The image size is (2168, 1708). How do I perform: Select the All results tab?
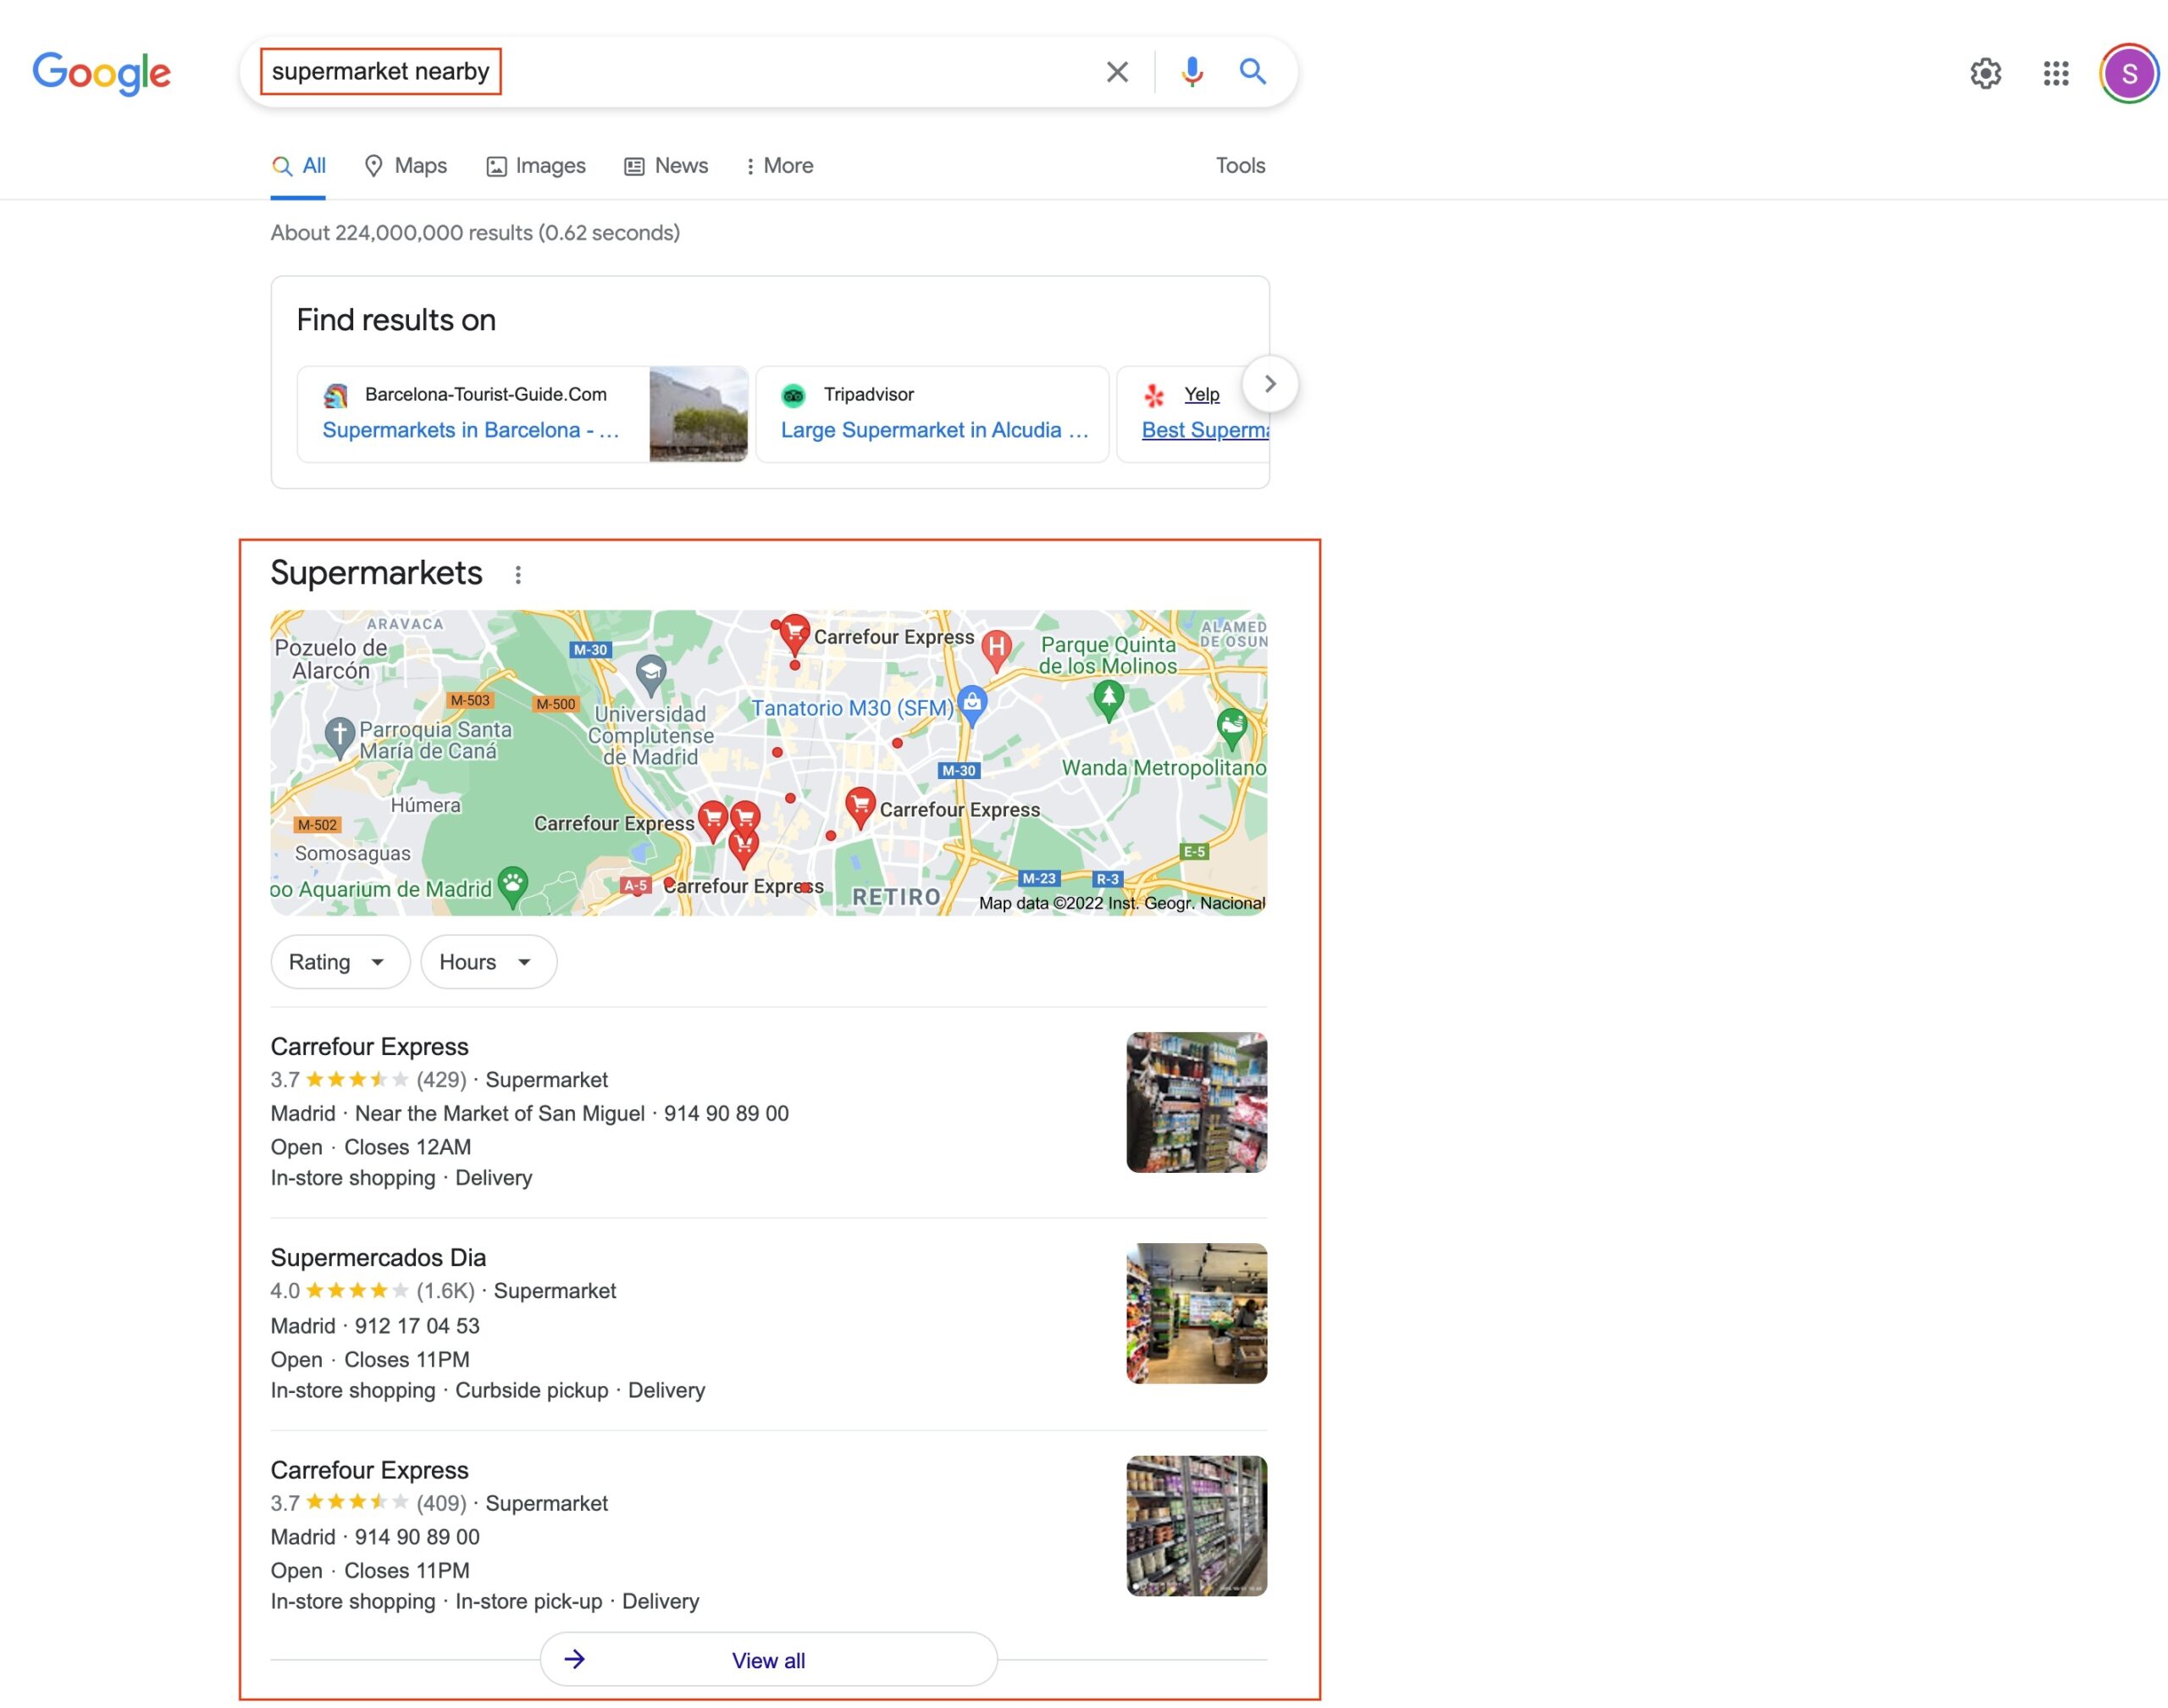click(x=299, y=166)
